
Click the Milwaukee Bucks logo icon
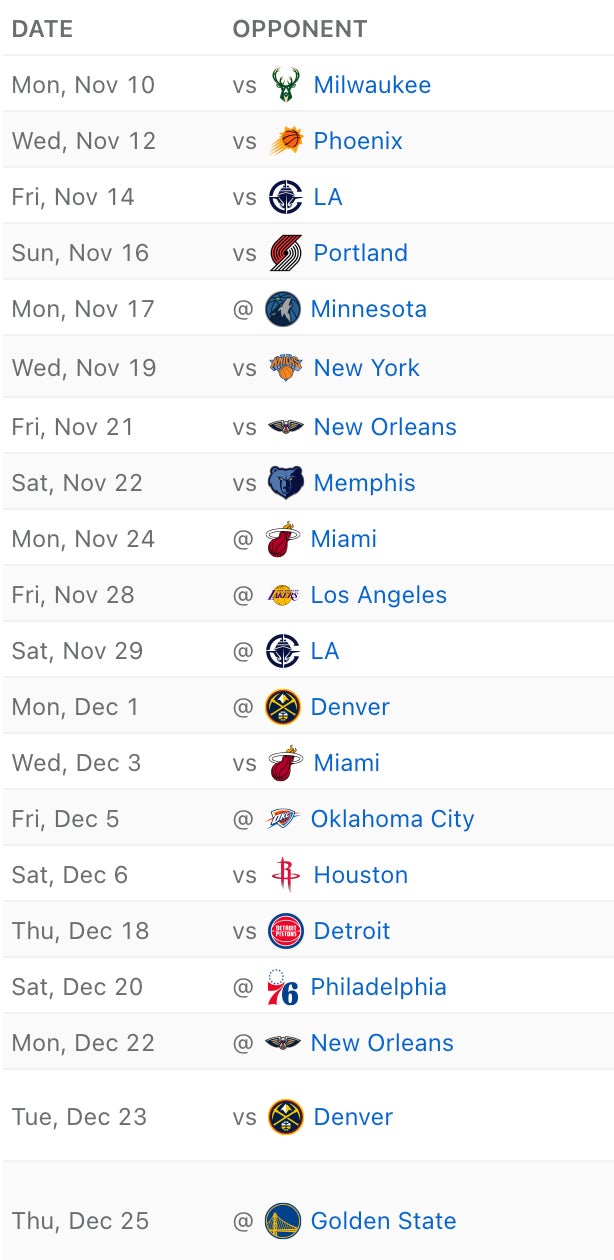286,85
